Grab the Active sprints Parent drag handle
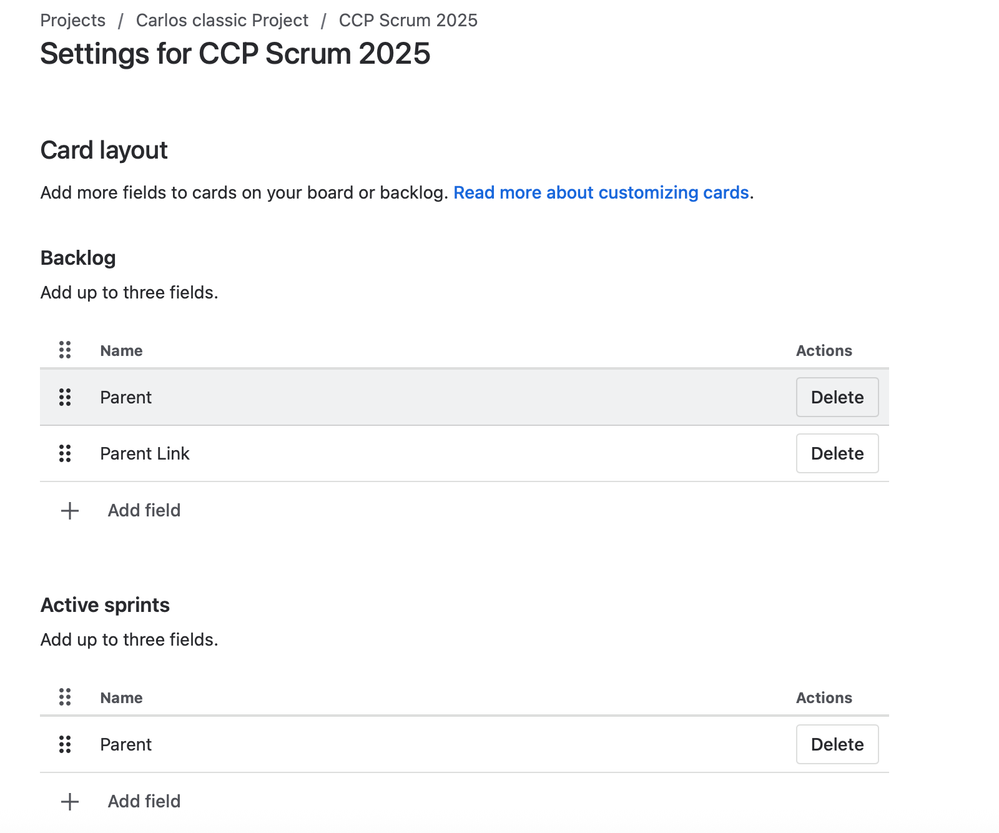Image resolution: width=999 pixels, height=833 pixels. click(65, 744)
